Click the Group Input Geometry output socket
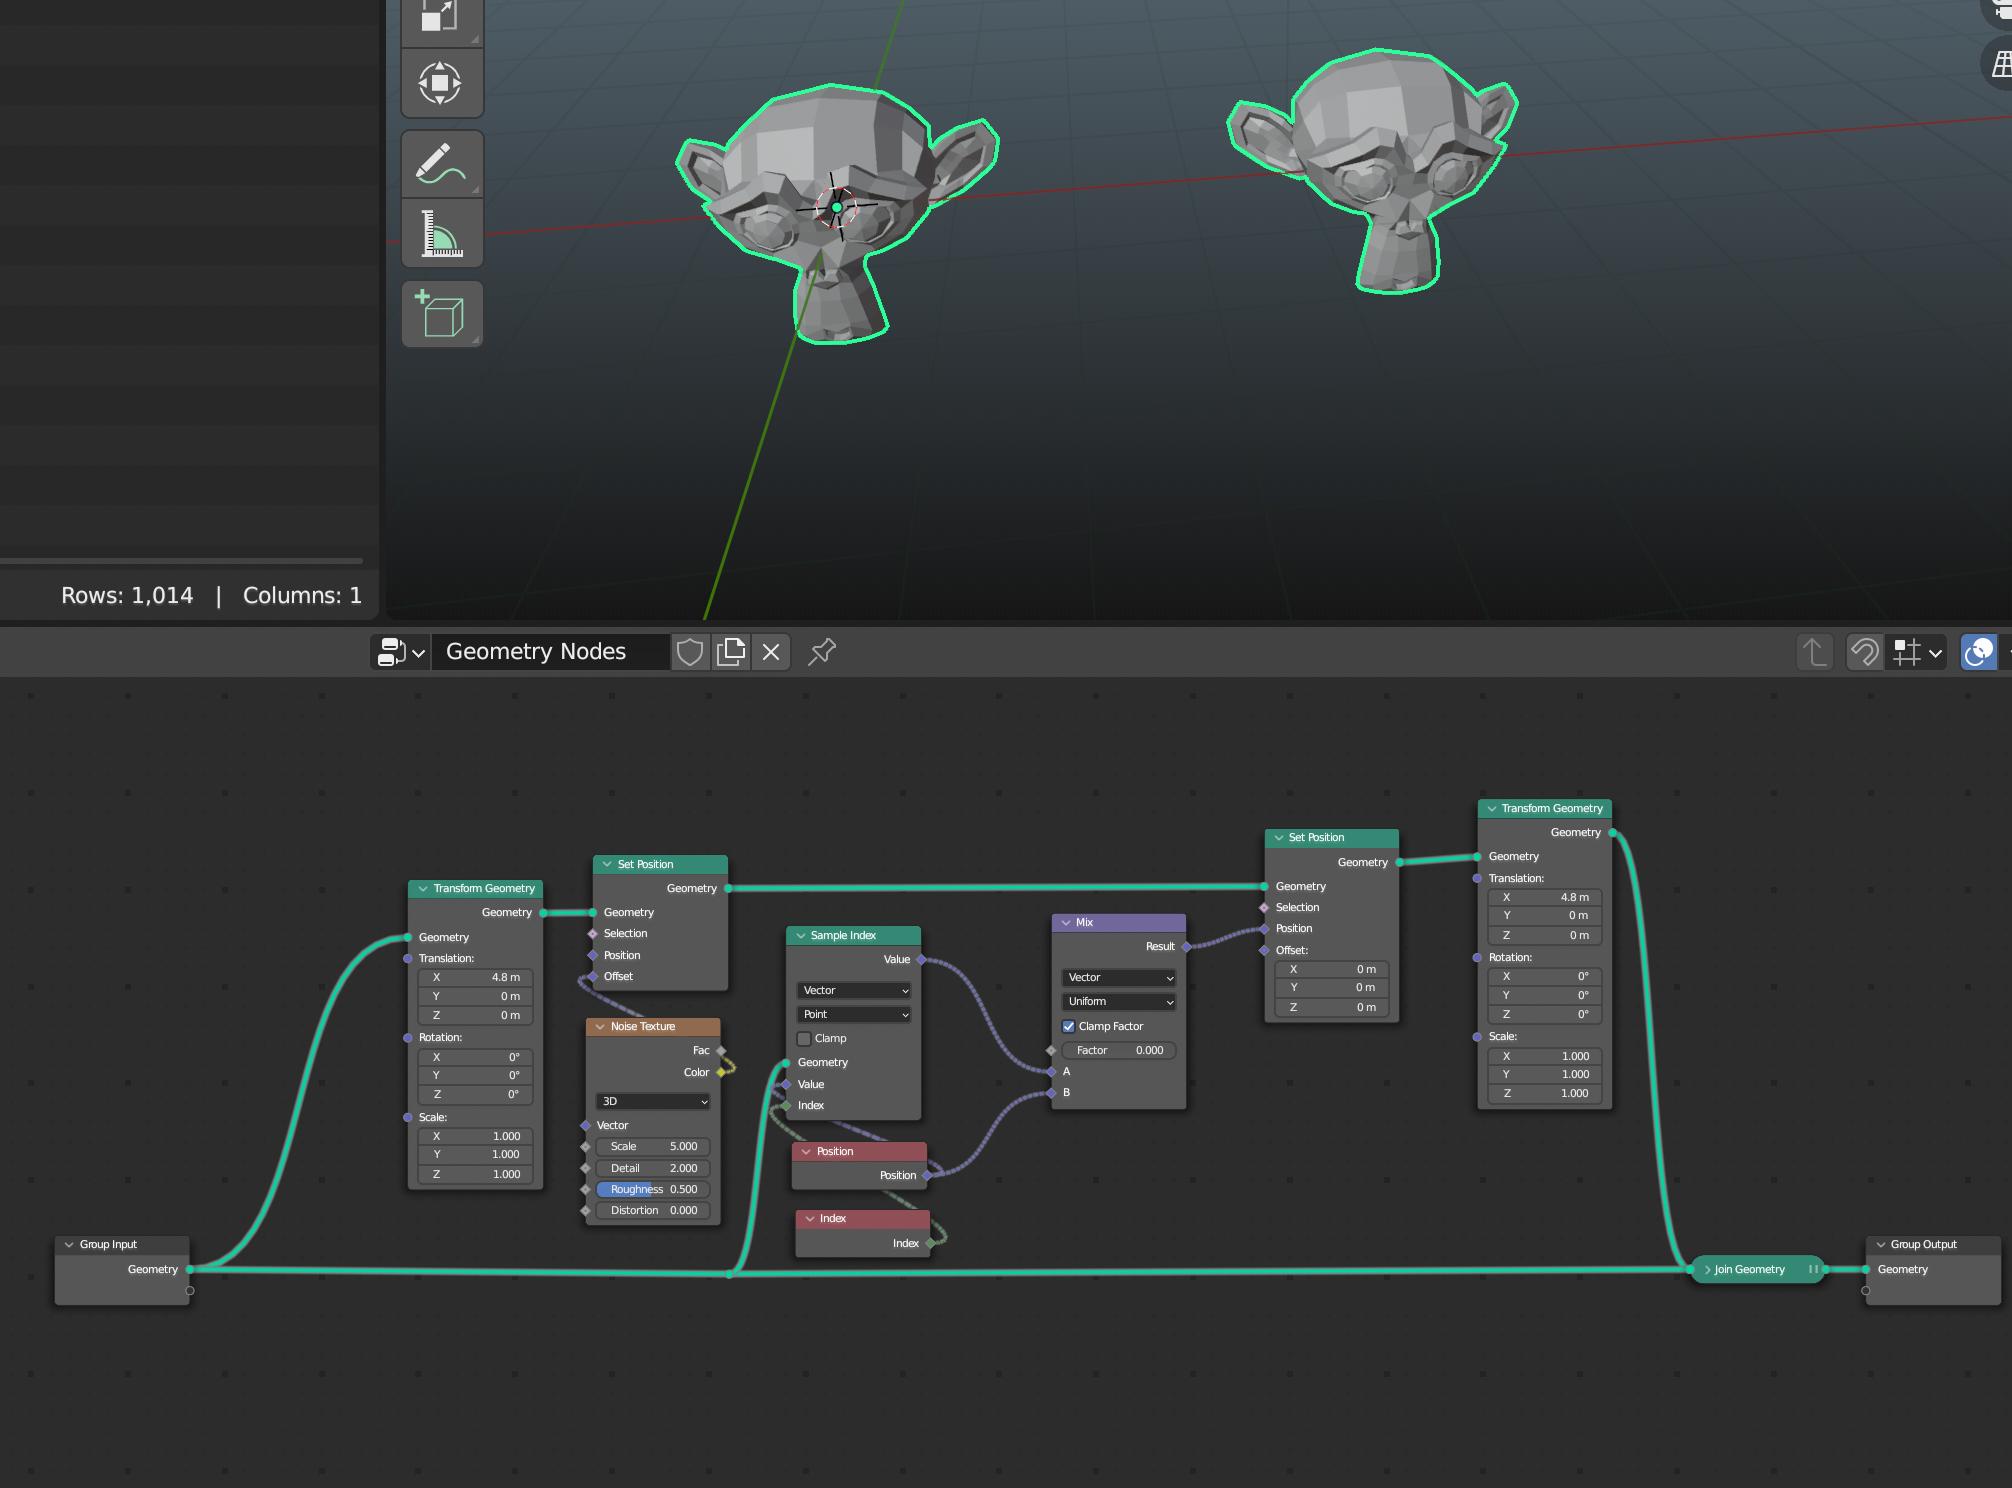The image size is (2012, 1488). pos(190,1269)
